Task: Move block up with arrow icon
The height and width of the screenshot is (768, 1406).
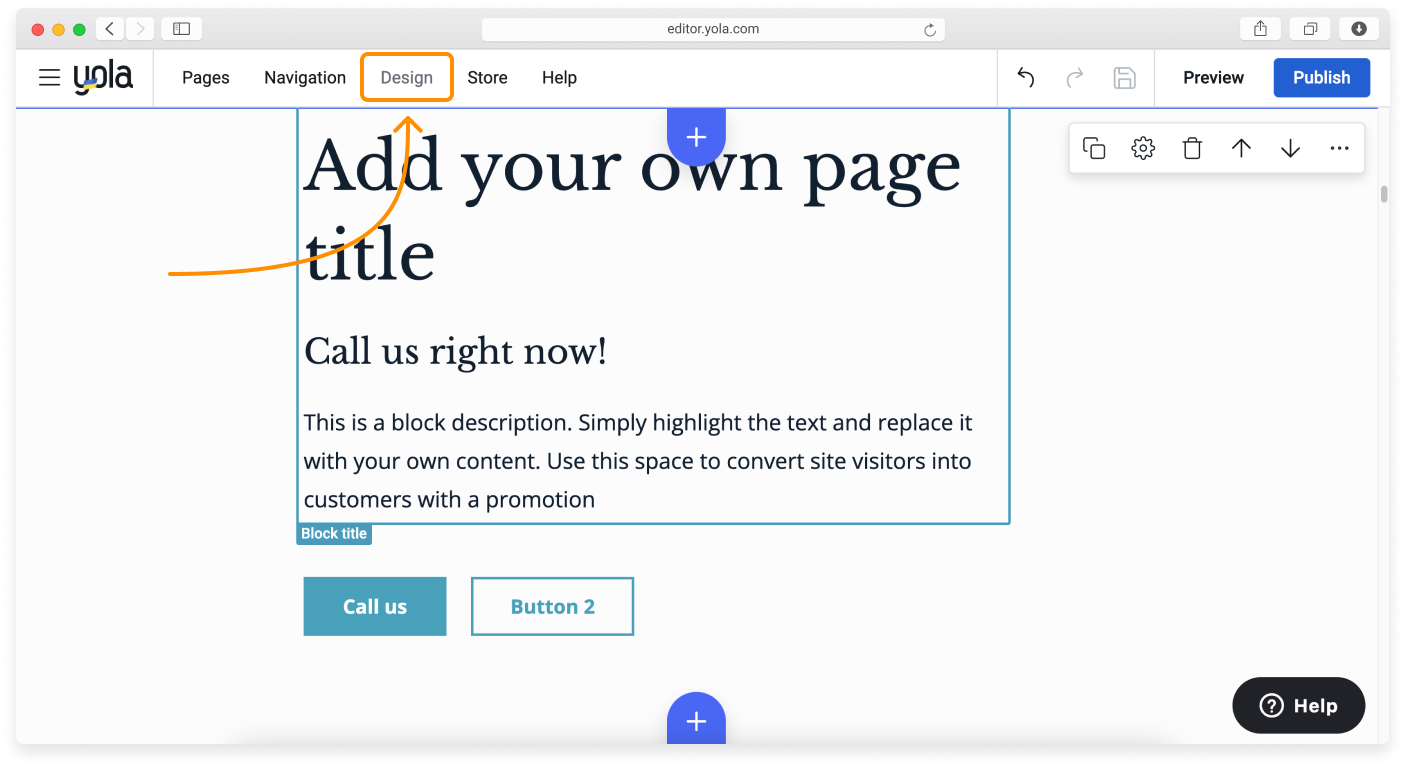Action: pyautogui.click(x=1241, y=149)
